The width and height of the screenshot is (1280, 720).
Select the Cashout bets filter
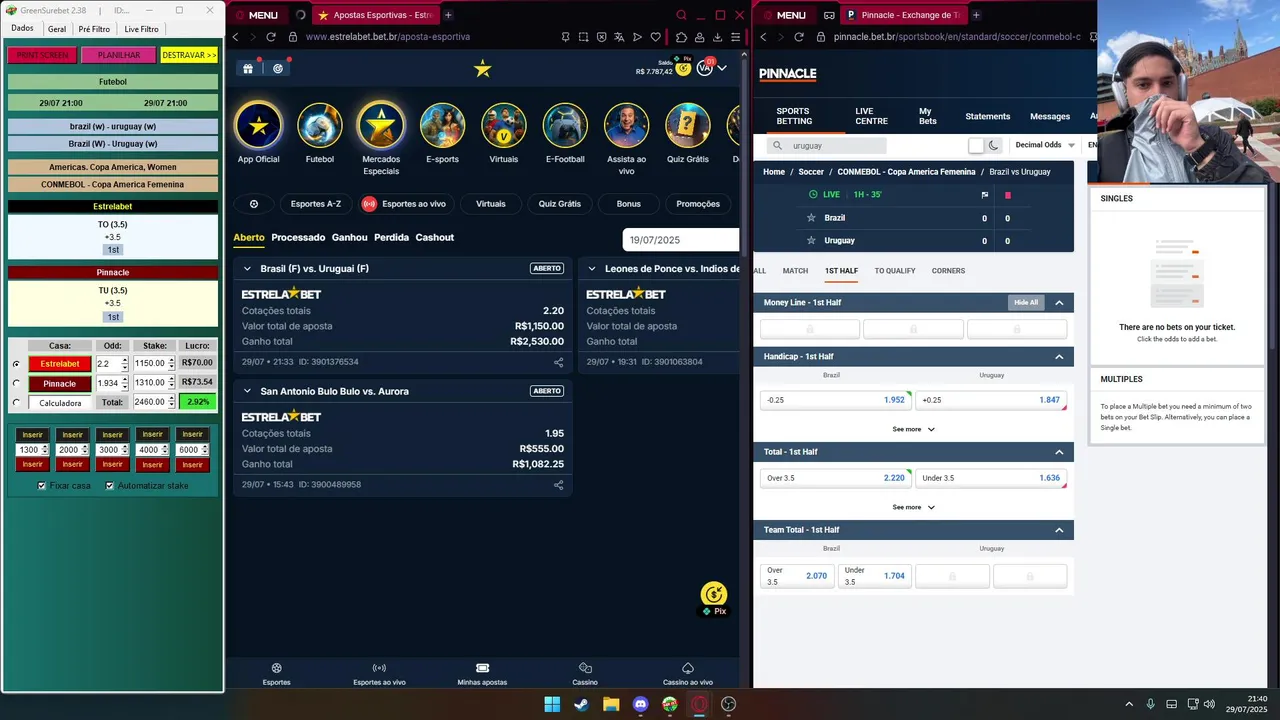click(x=435, y=238)
